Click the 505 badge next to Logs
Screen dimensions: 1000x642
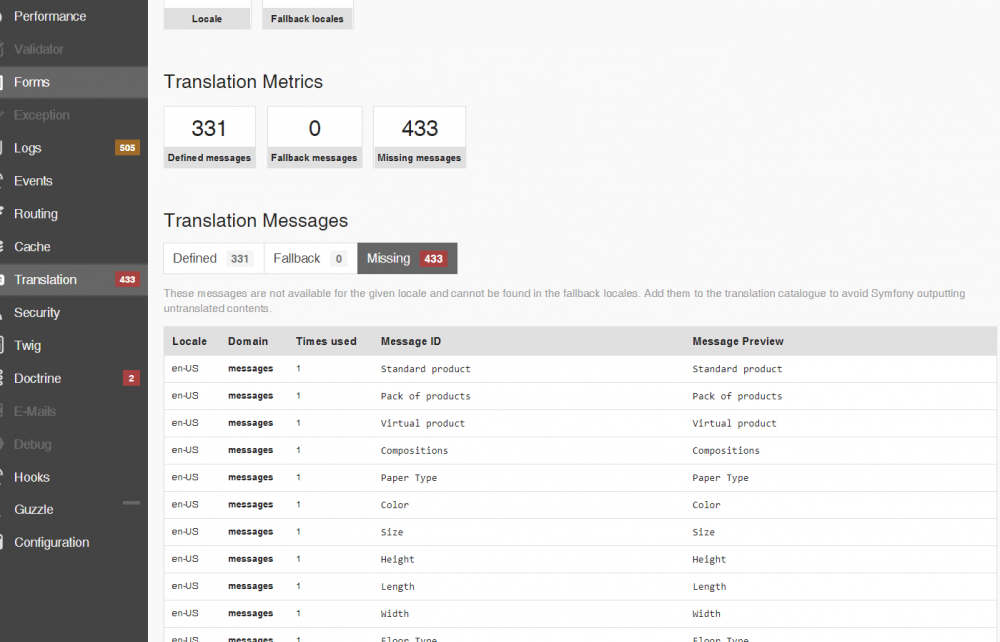coord(128,148)
